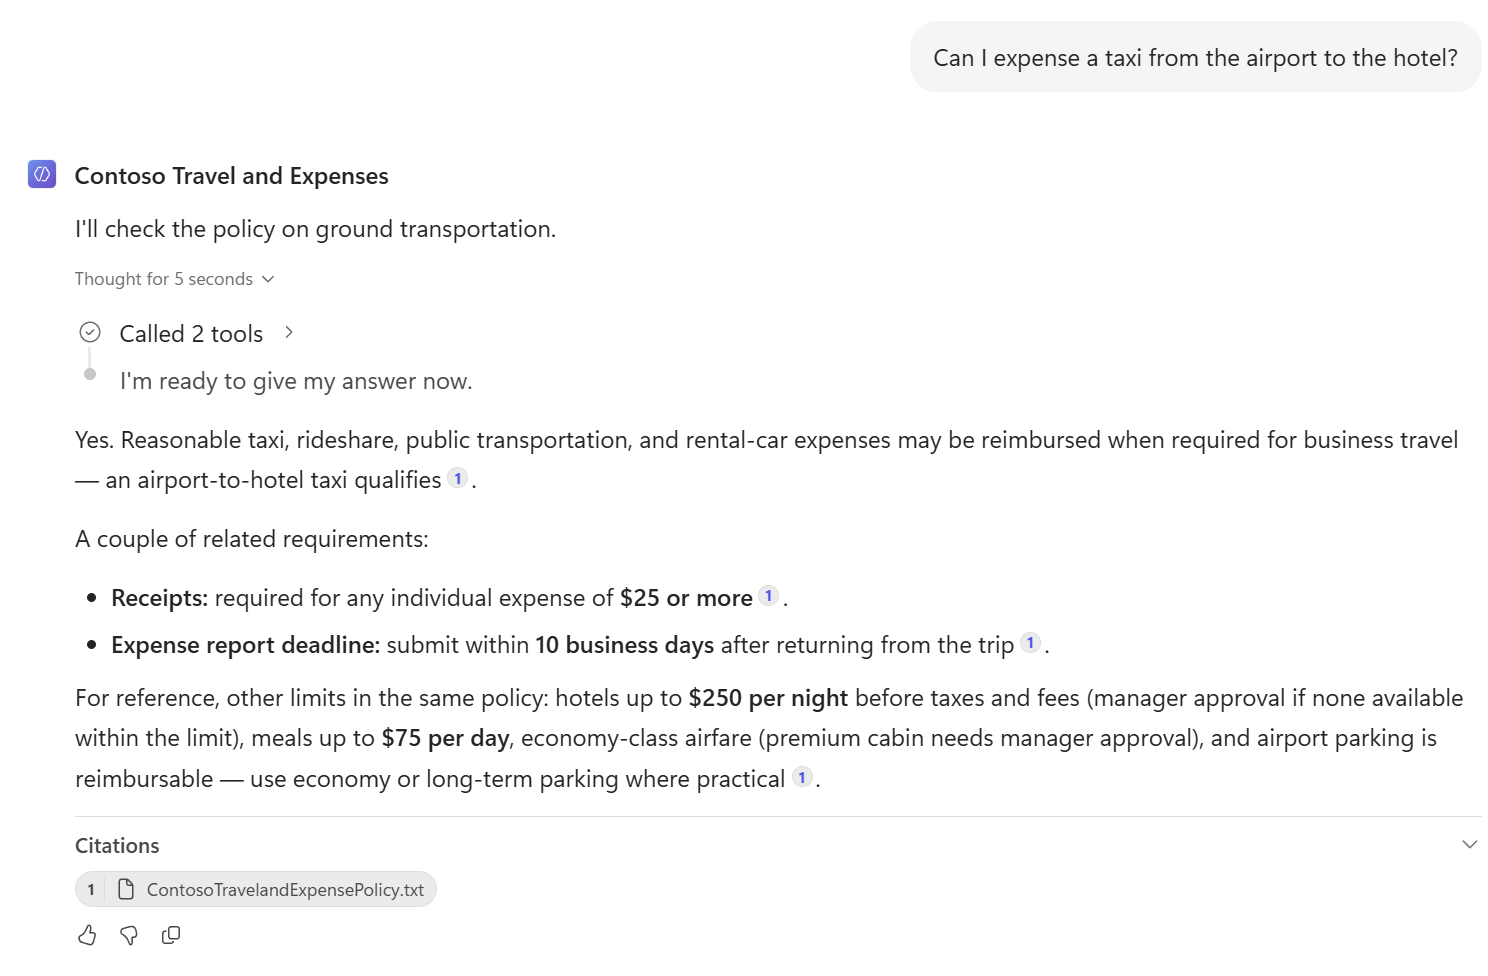Click the checkmark icon beside Called 2 tools
This screenshot has height=976, width=1488.
[x=90, y=332]
